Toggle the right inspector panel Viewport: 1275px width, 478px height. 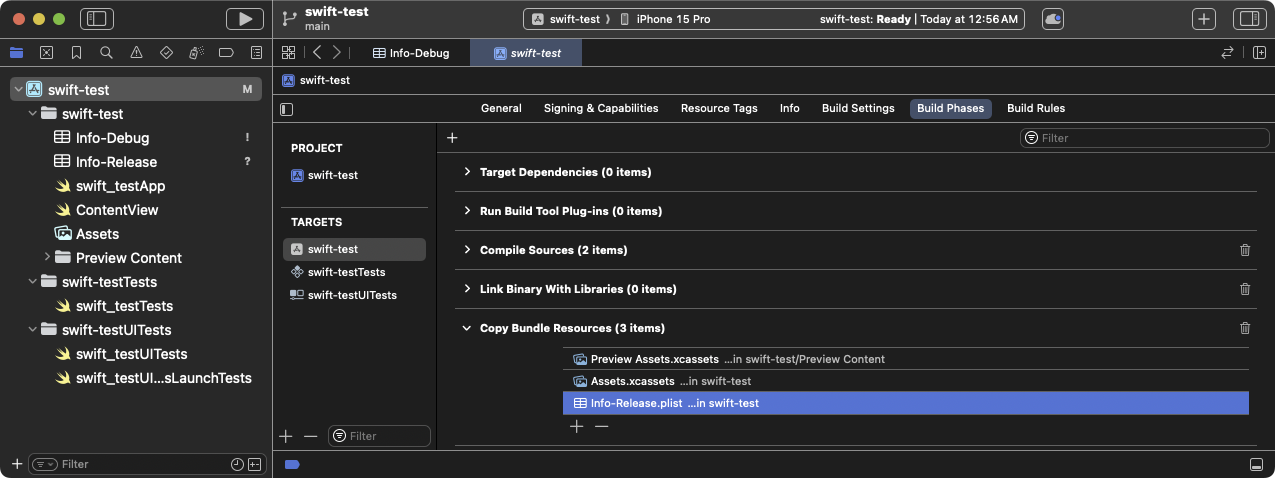pyautogui.click(x=1248, y=19)
